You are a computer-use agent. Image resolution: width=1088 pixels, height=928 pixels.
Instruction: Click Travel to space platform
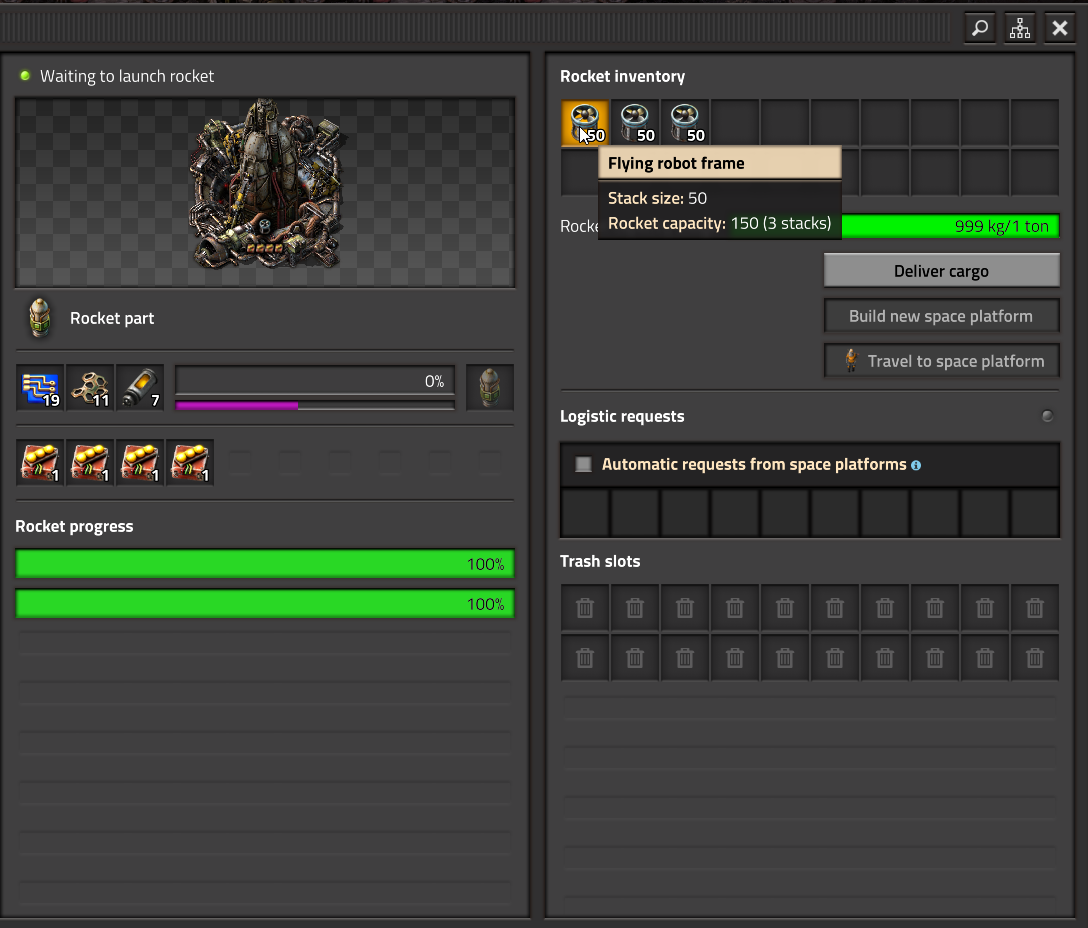[x=942, y=361]
